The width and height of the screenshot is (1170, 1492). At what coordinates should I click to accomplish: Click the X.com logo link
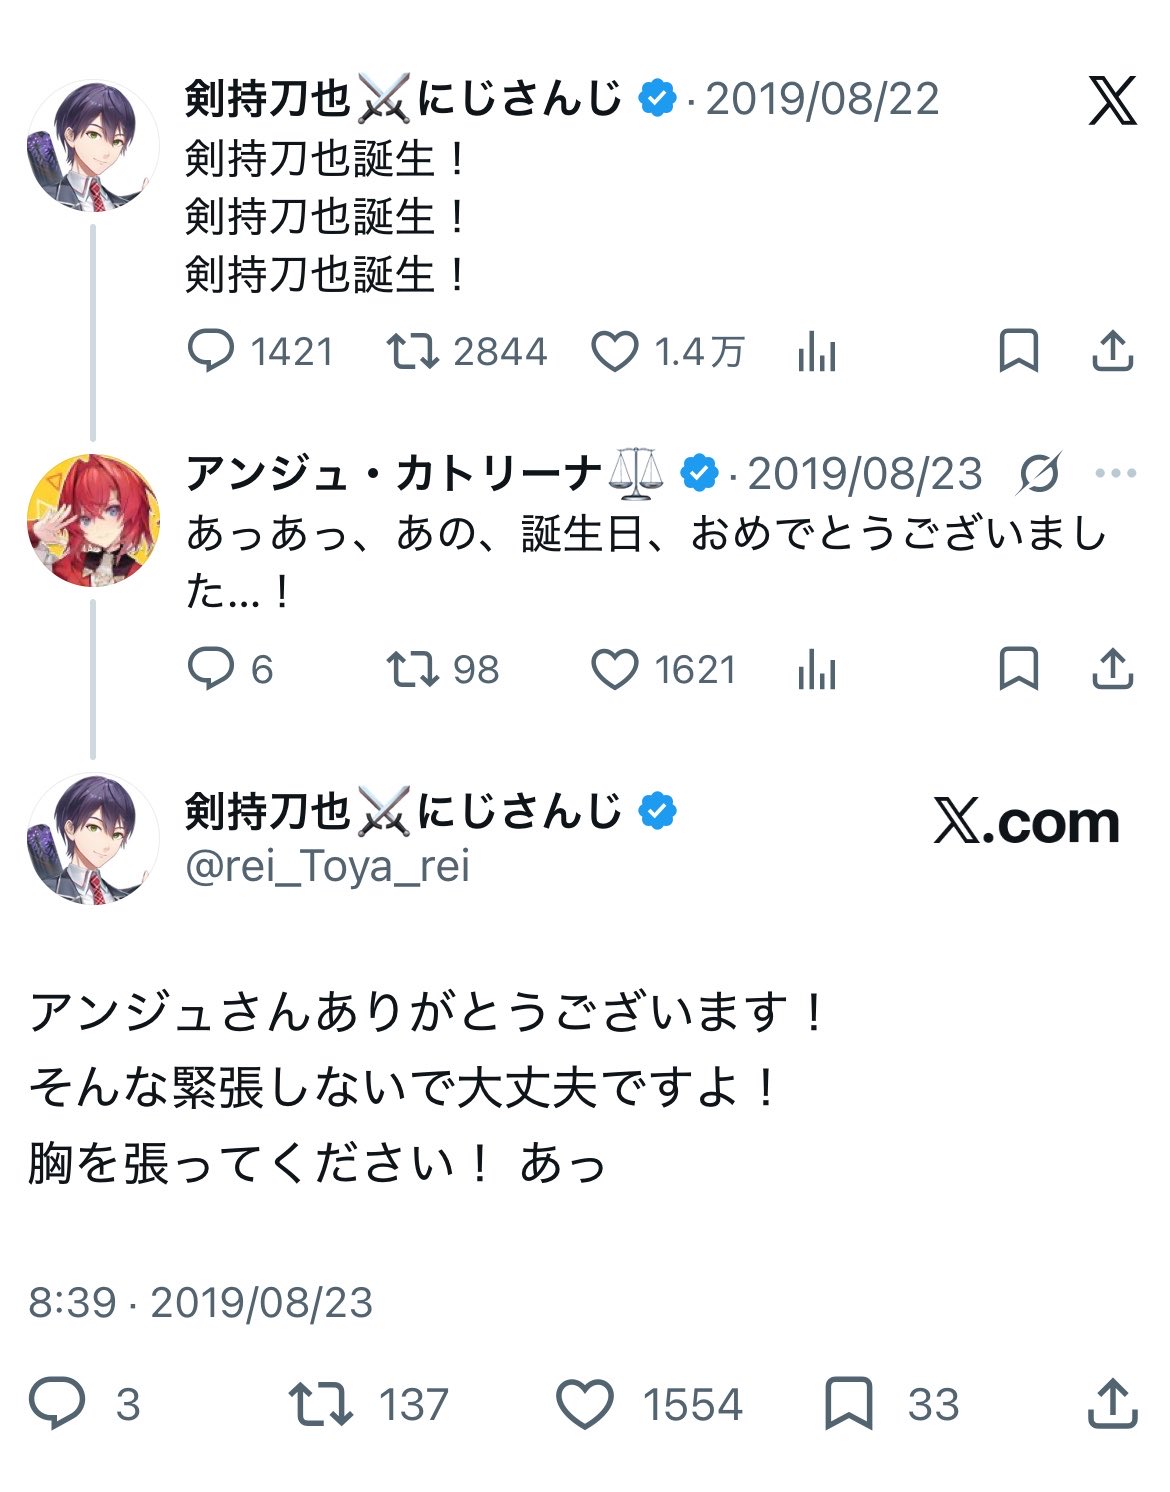point(1027,822)
